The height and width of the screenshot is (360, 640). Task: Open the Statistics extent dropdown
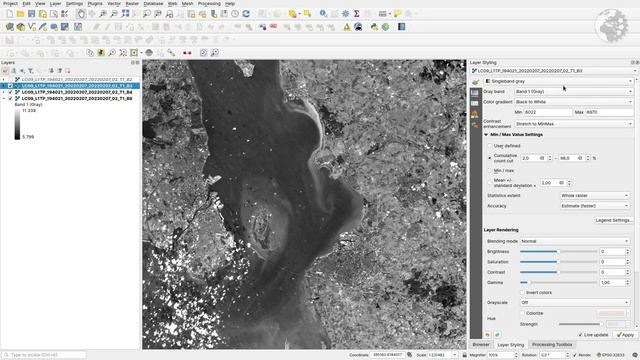594,196
